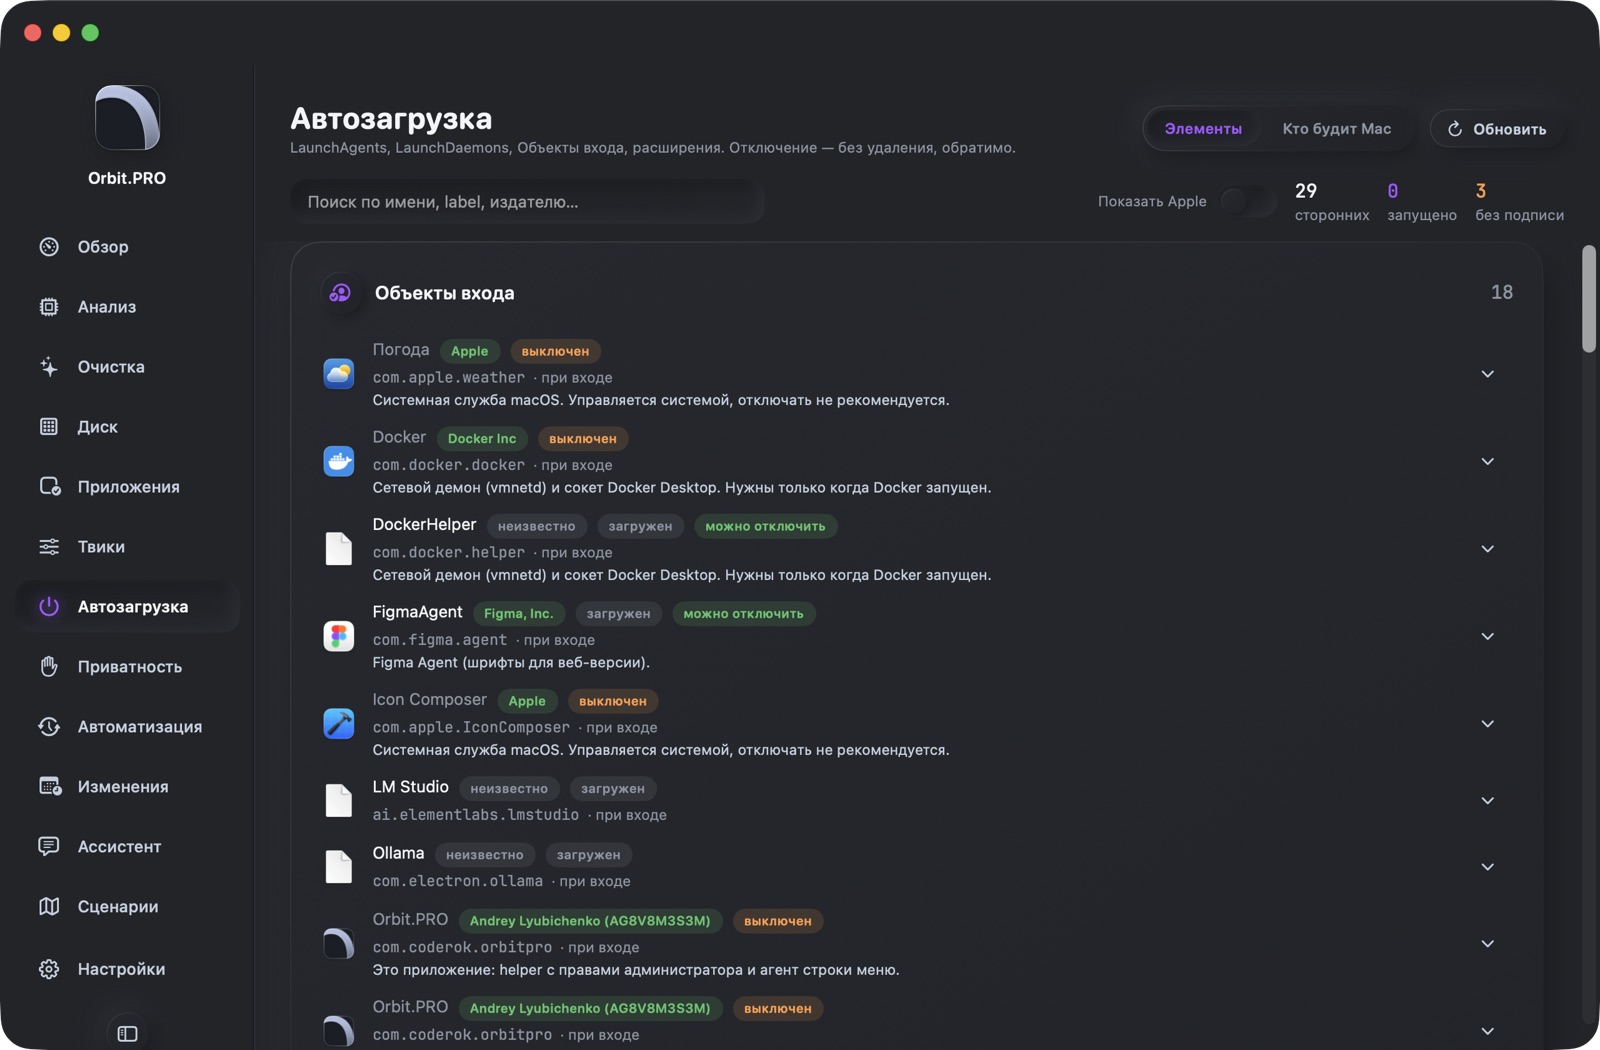The height and width of the screenshot is (1050, 1600).
Task: Click the 3 без подписи counter
Action: [1519, 201]
